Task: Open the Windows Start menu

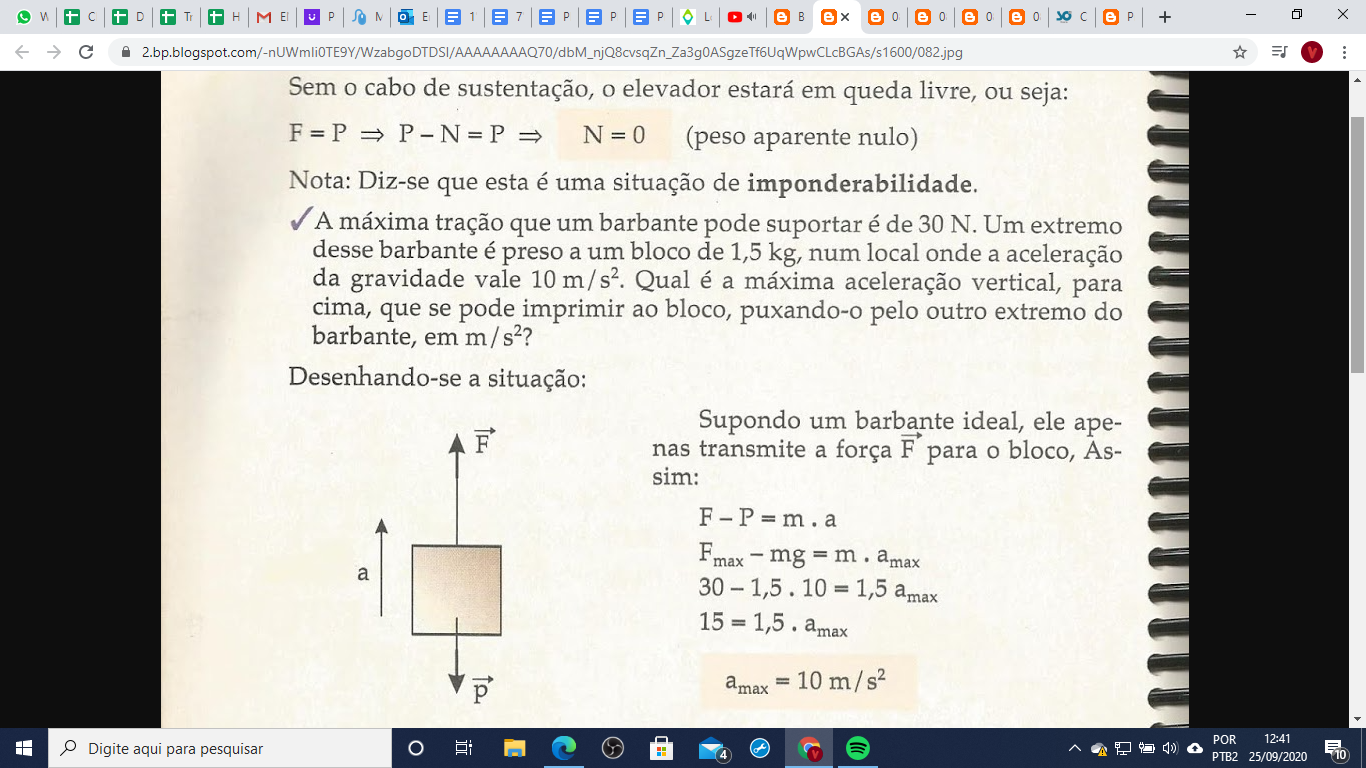Action: tap(24, 748)
